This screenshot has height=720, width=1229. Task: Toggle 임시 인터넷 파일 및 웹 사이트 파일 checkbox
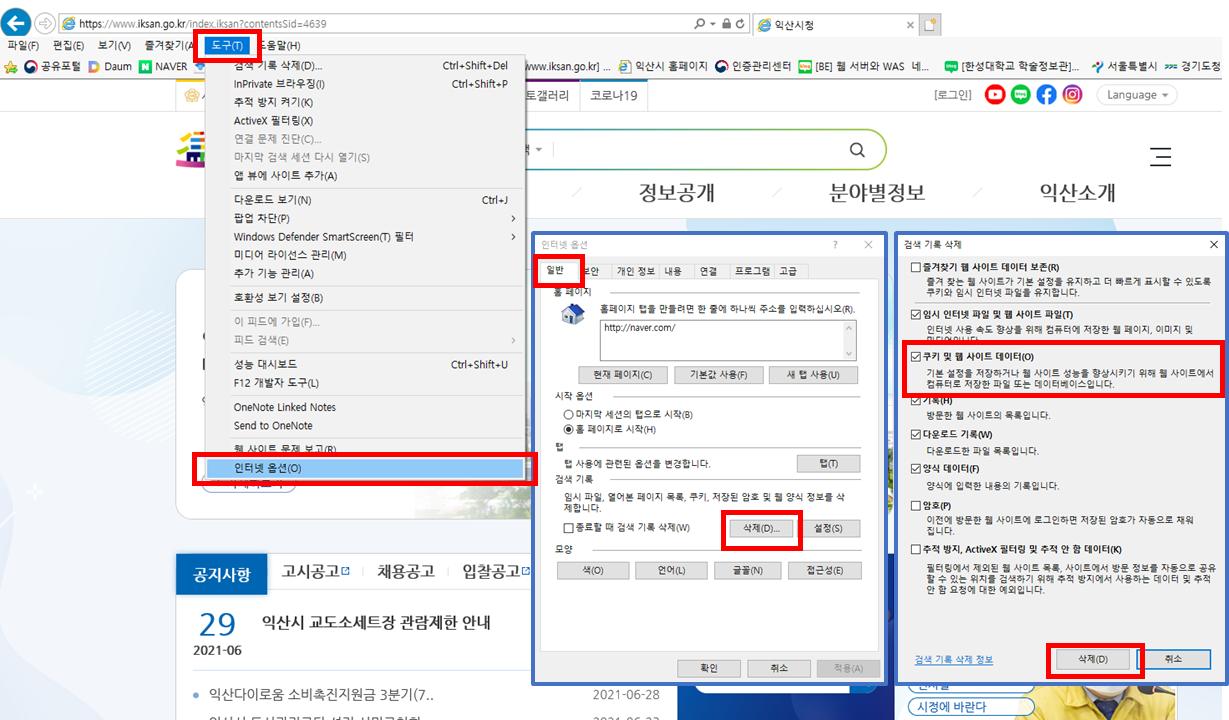(x=916, y=314)
